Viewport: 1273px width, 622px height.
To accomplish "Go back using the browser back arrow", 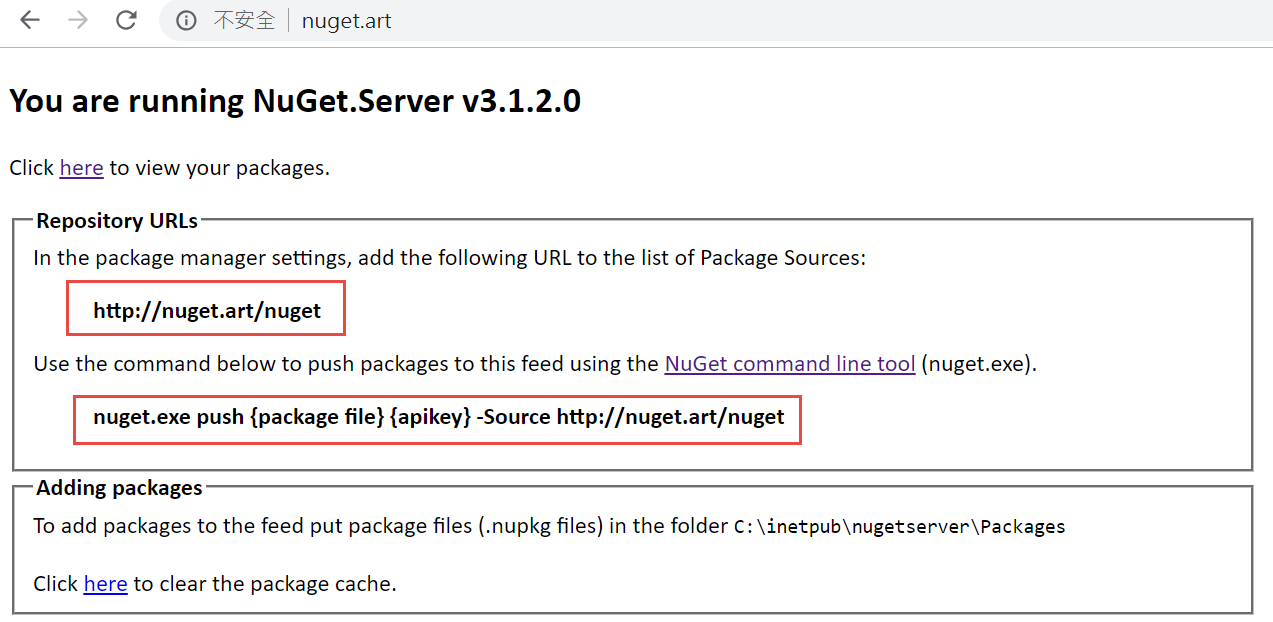I will [30, 20].
